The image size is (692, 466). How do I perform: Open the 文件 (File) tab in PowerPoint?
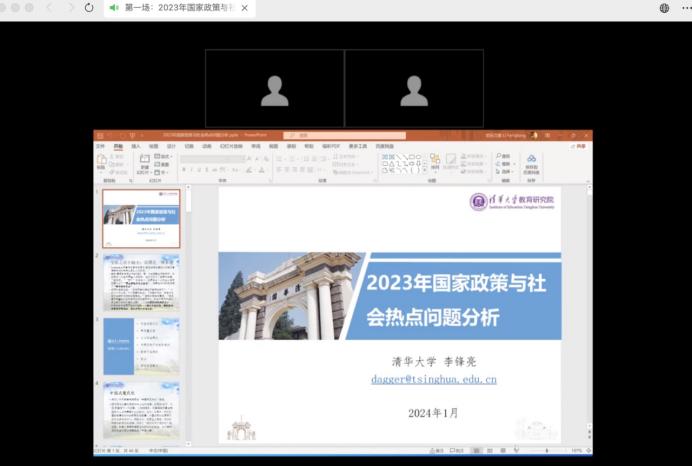coord(101,146)
